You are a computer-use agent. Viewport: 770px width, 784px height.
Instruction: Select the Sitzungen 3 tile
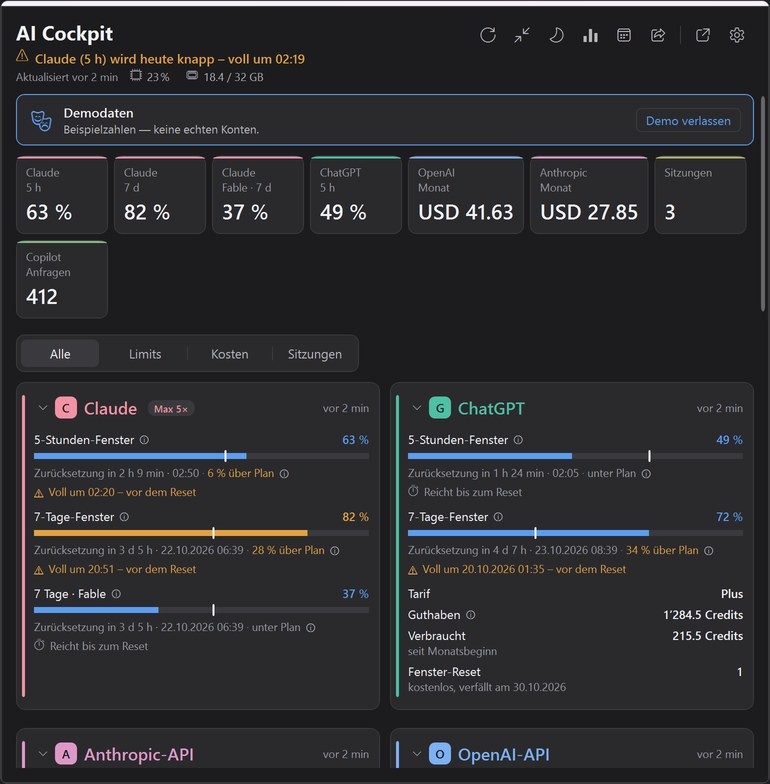coord(700,195)
